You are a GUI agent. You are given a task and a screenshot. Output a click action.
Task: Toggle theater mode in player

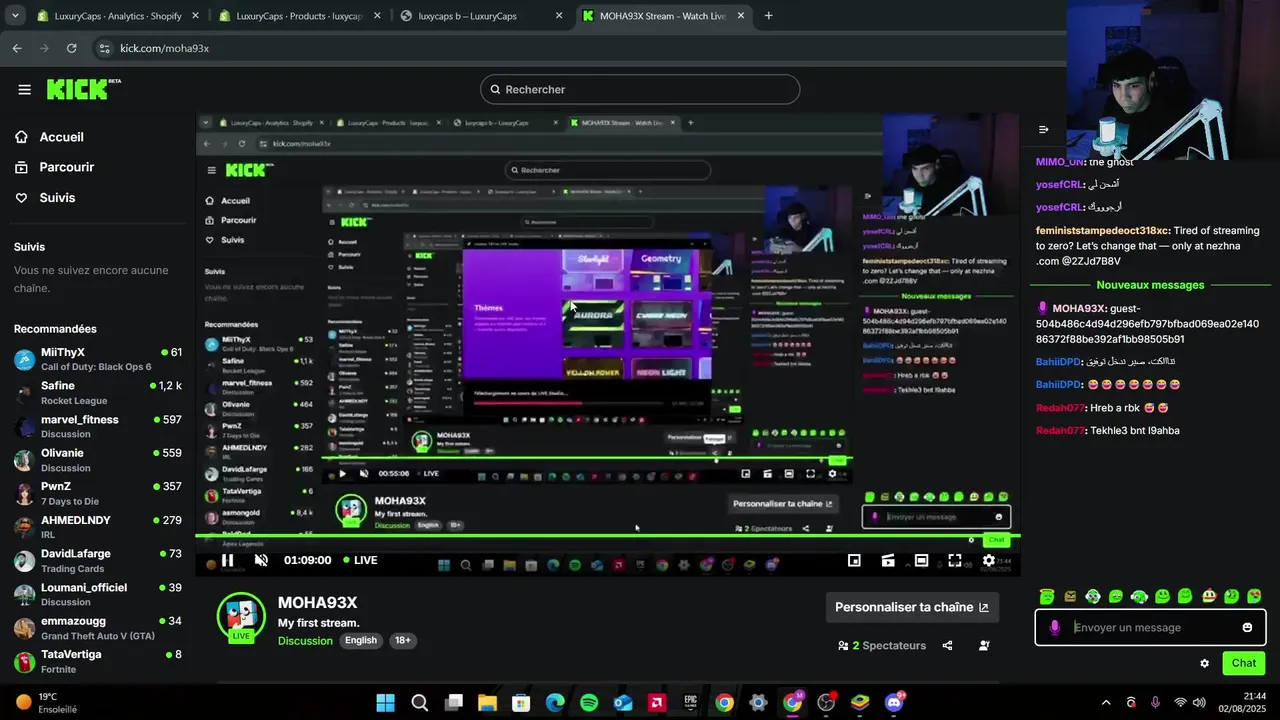921,560
